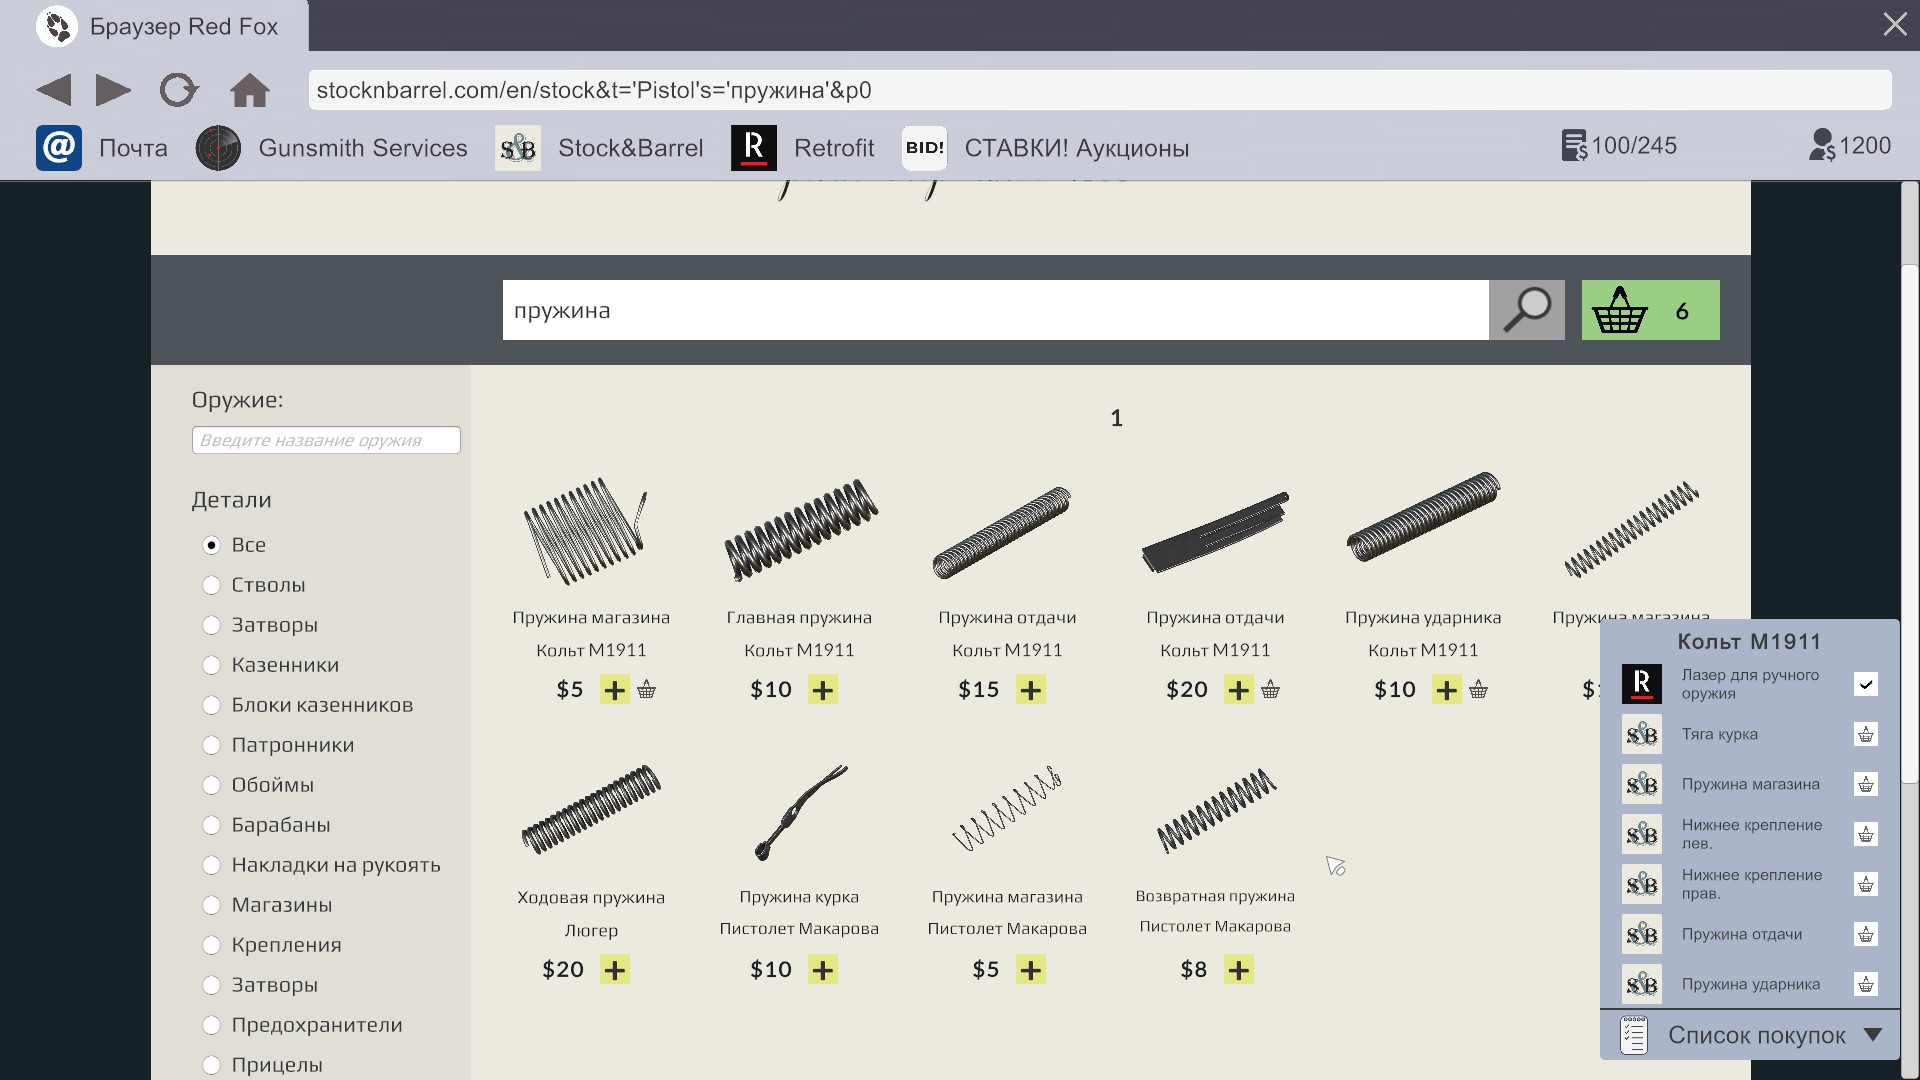Open the shopping basket showing 6 items
Screen dimensions: 1920x1080
coord(1651,310)
